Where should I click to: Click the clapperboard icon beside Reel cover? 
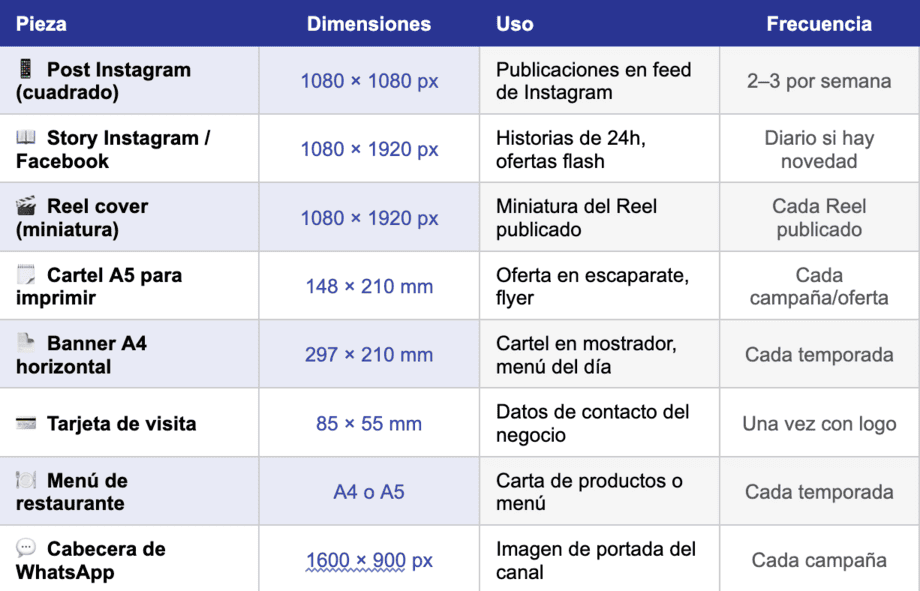[26, 205]
